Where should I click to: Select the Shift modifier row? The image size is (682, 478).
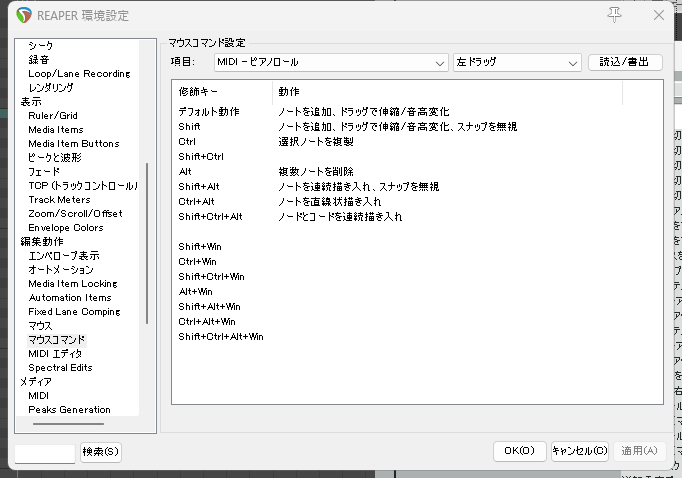tap(418, 127)
